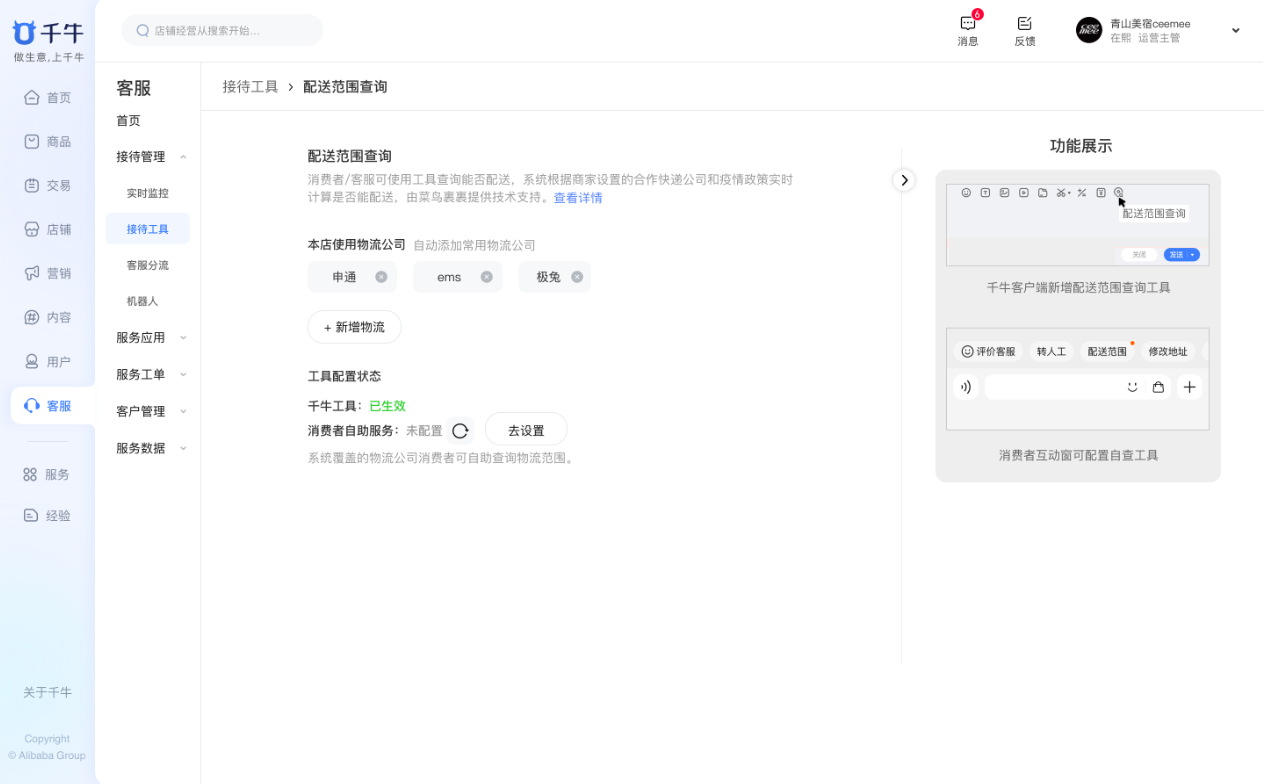
Task: Open the 服务 services grid icon
Action: point(30,475)
